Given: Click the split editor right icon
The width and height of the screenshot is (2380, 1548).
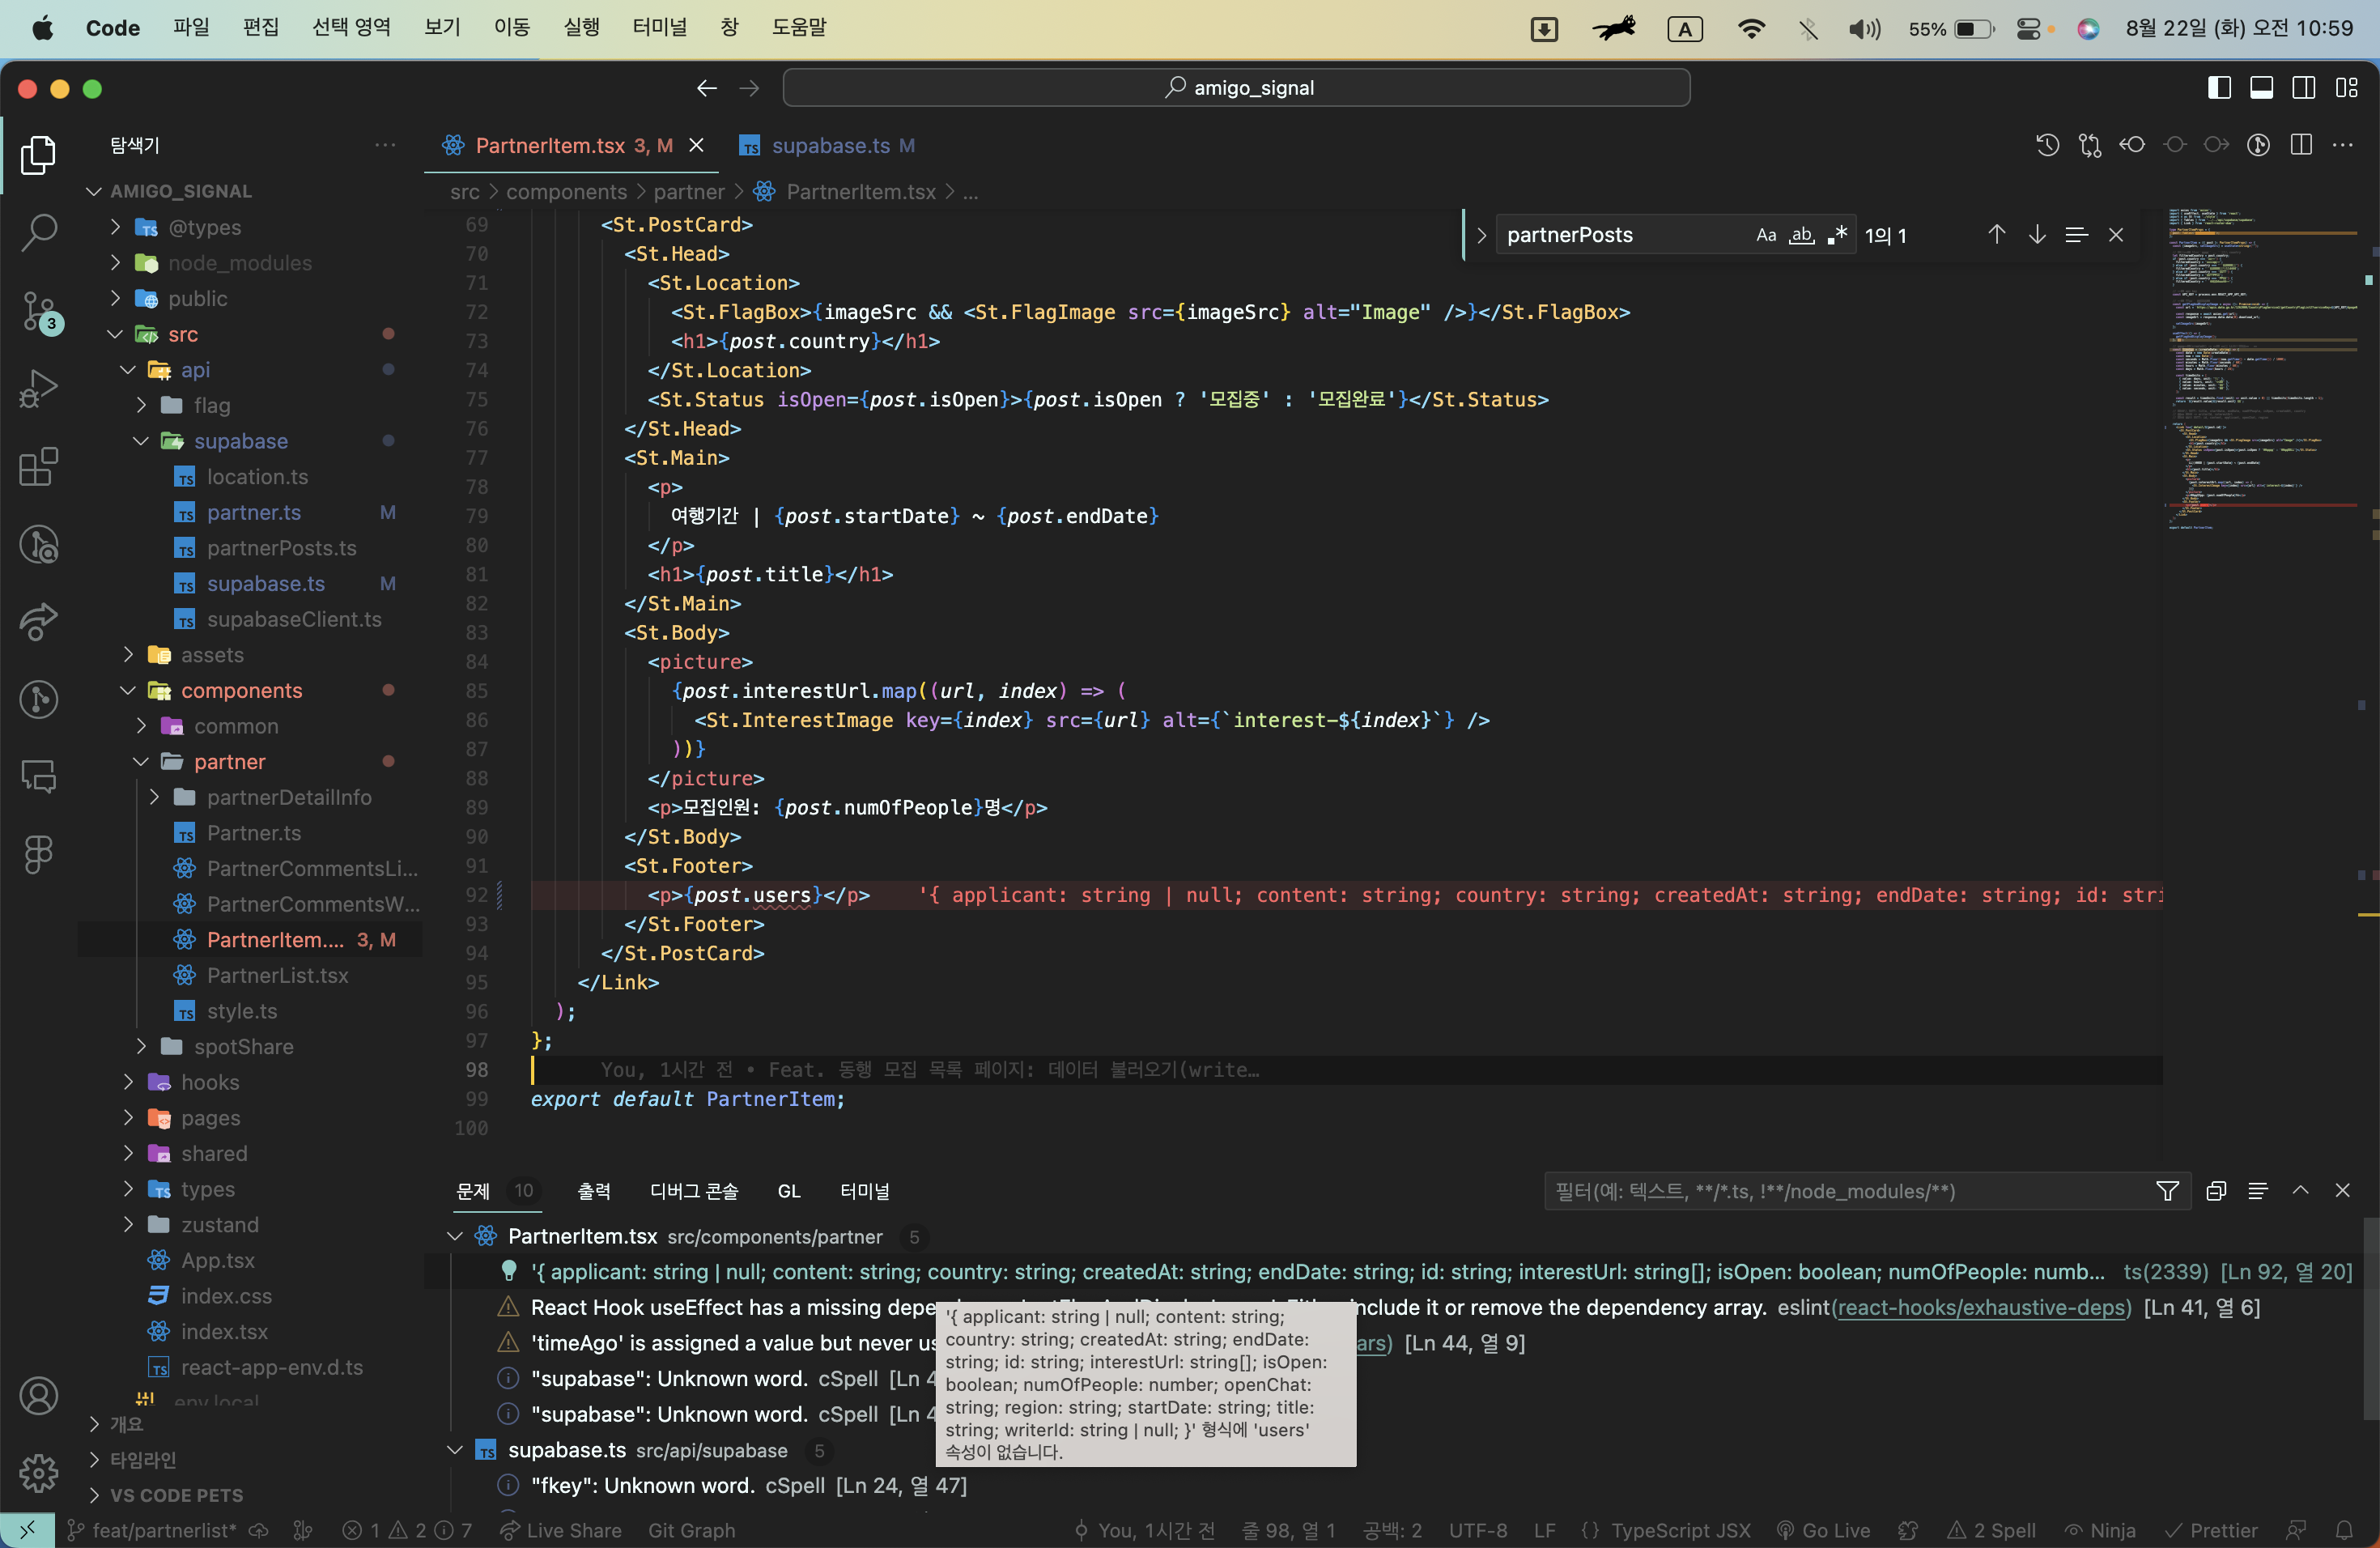Looking at the screenshot, I should tap(2301, 146).
